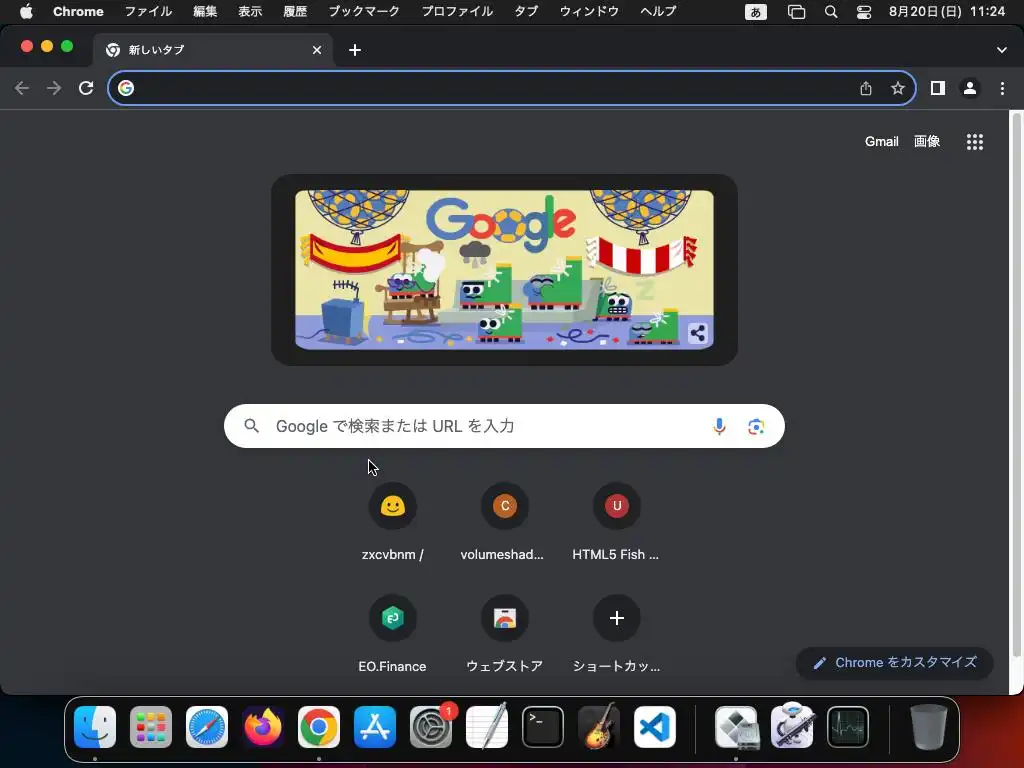1024x768 pixels.
Task: Open the ウェブストア shortcut
Action: tap(504, 634)
